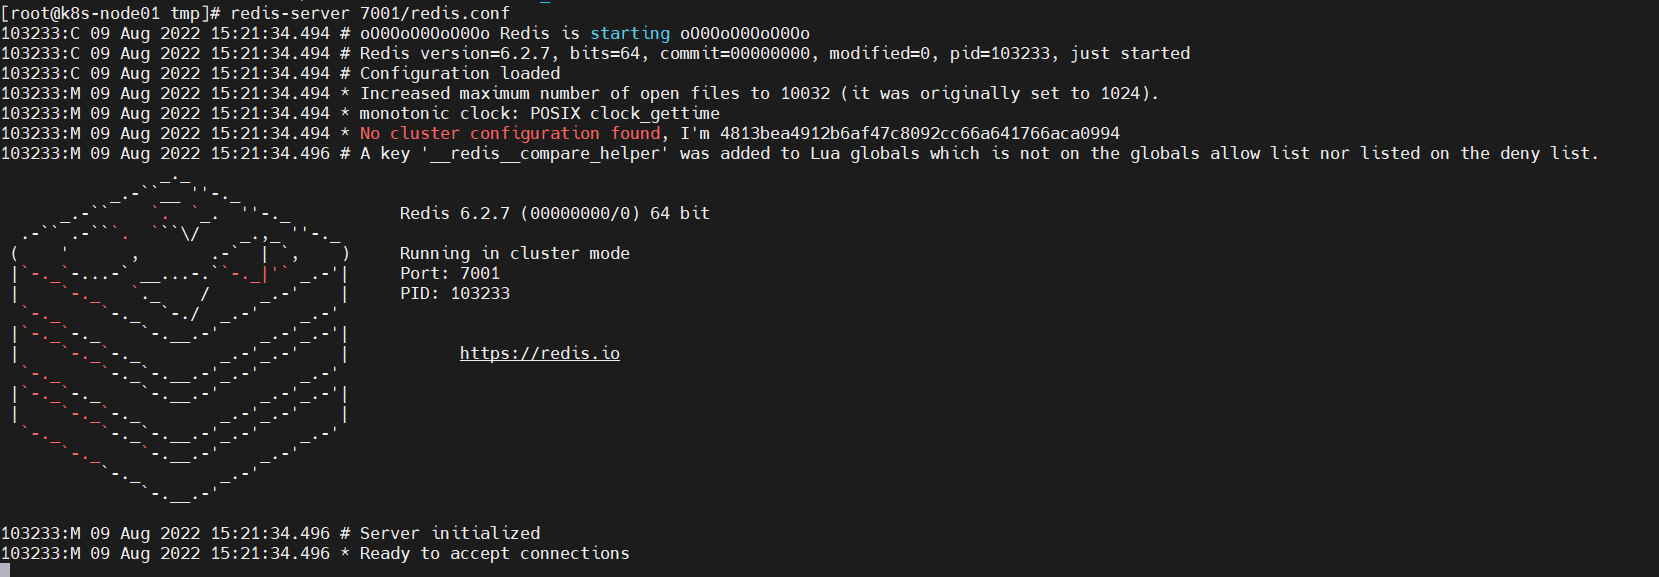Open the https://redis.io link
The width and height of the screenshot is (1659, 577).
pyautogui.click(x=539, y=353)
